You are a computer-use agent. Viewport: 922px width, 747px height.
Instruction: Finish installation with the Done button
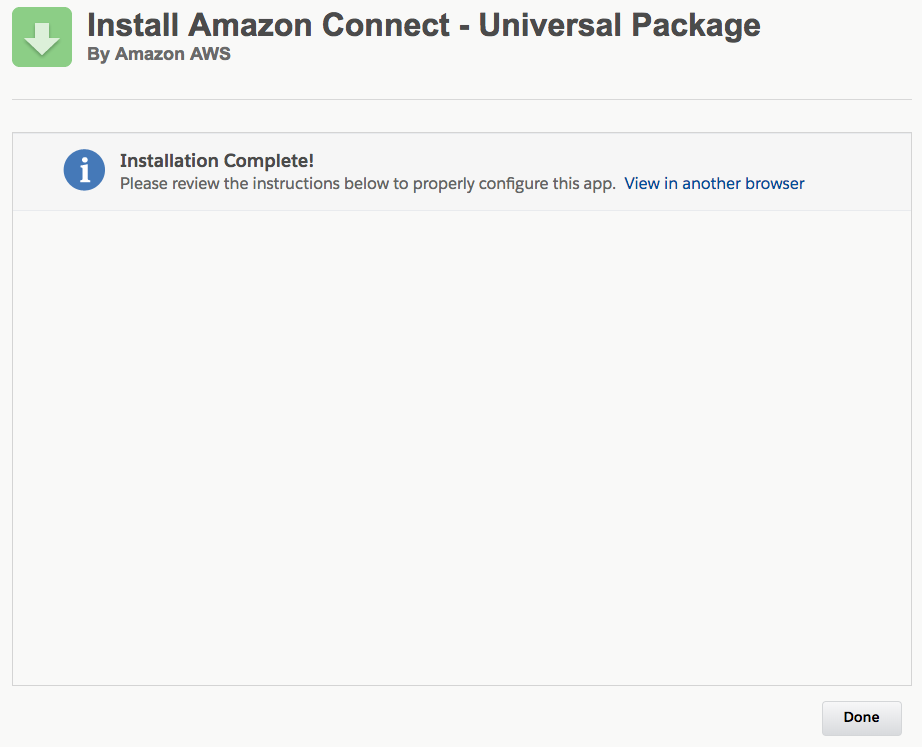pyautogui.click(x=861, y=718)
